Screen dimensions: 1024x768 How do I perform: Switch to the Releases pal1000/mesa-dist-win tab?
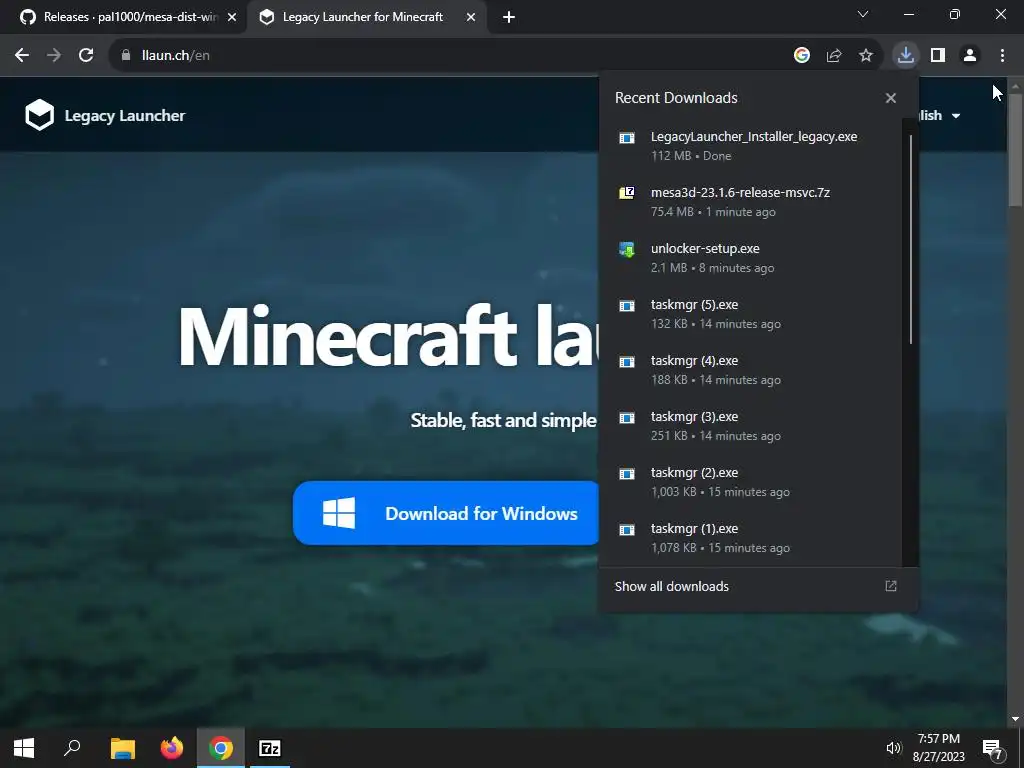[x=124, y=17]
